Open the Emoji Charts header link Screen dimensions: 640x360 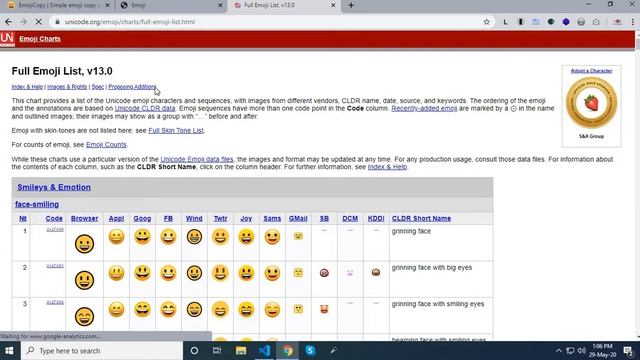pyautogui.click(x=40, y=39)
